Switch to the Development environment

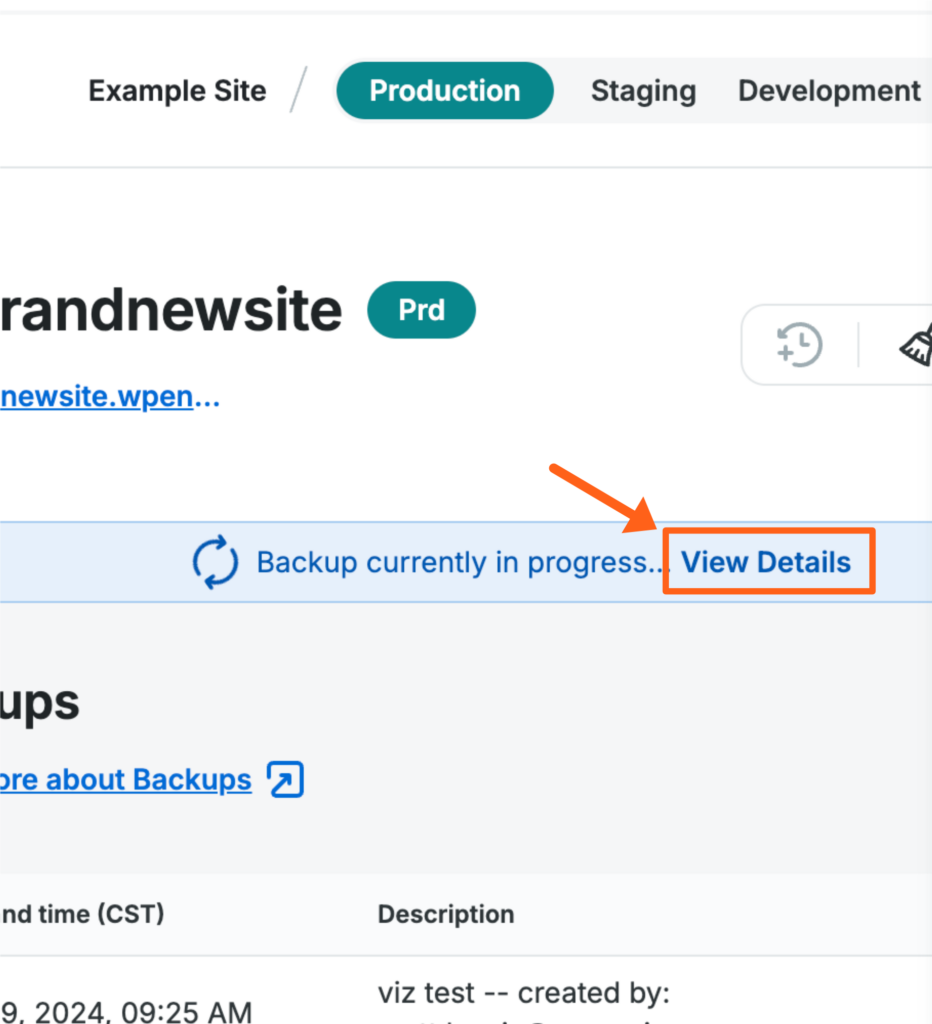click(828, 91)
